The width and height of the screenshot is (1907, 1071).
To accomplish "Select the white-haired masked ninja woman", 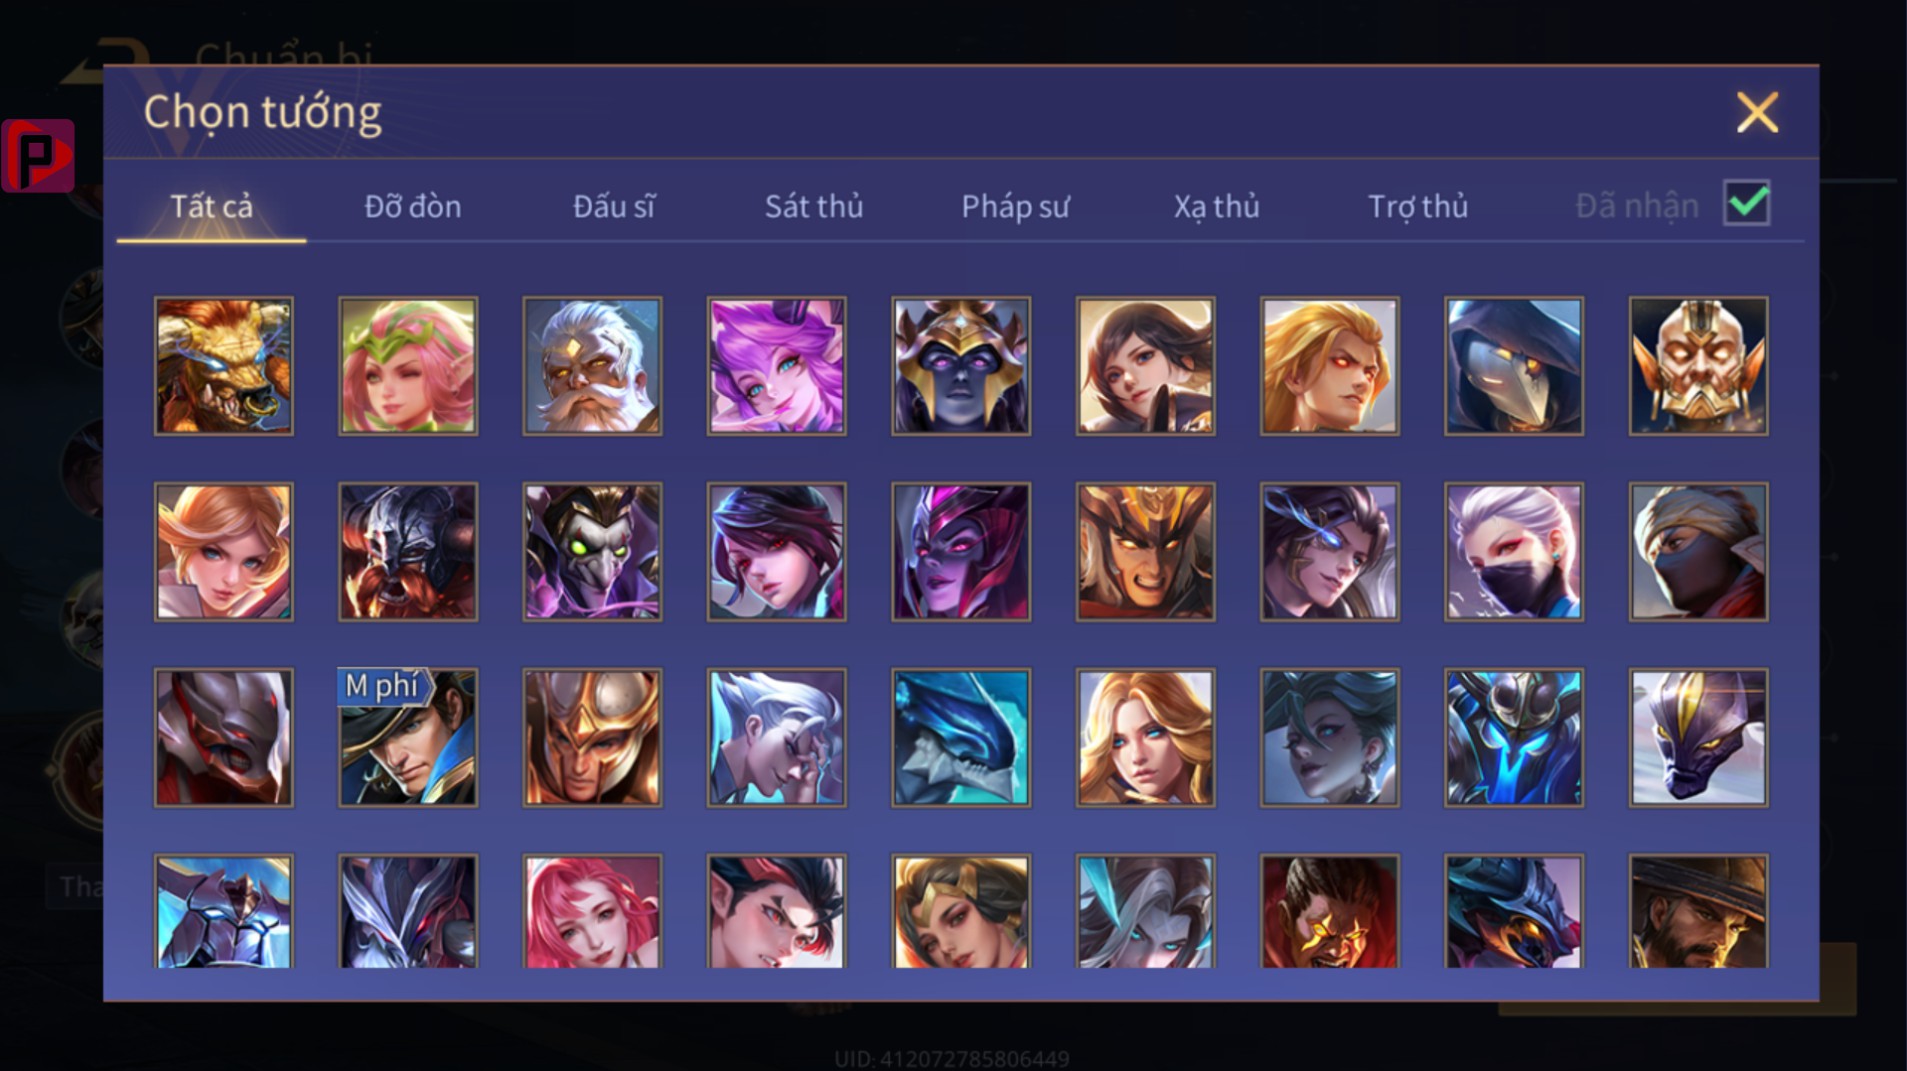I will click(x=1514, y=552).
